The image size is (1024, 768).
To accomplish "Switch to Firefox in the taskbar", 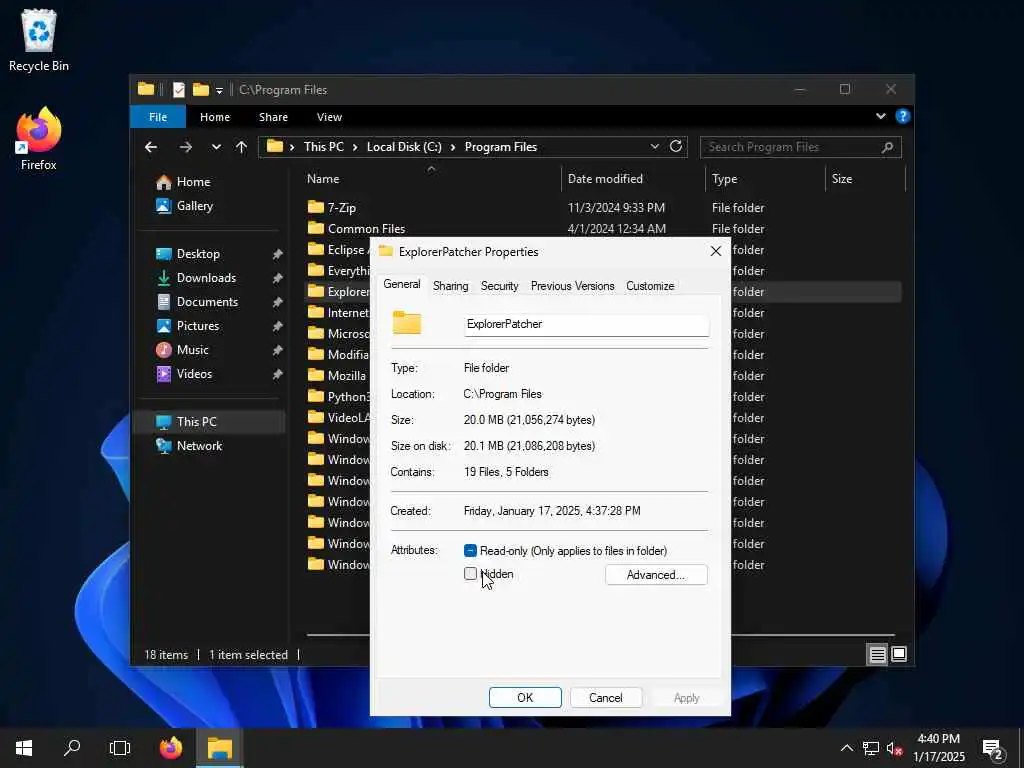I will 171,748.
